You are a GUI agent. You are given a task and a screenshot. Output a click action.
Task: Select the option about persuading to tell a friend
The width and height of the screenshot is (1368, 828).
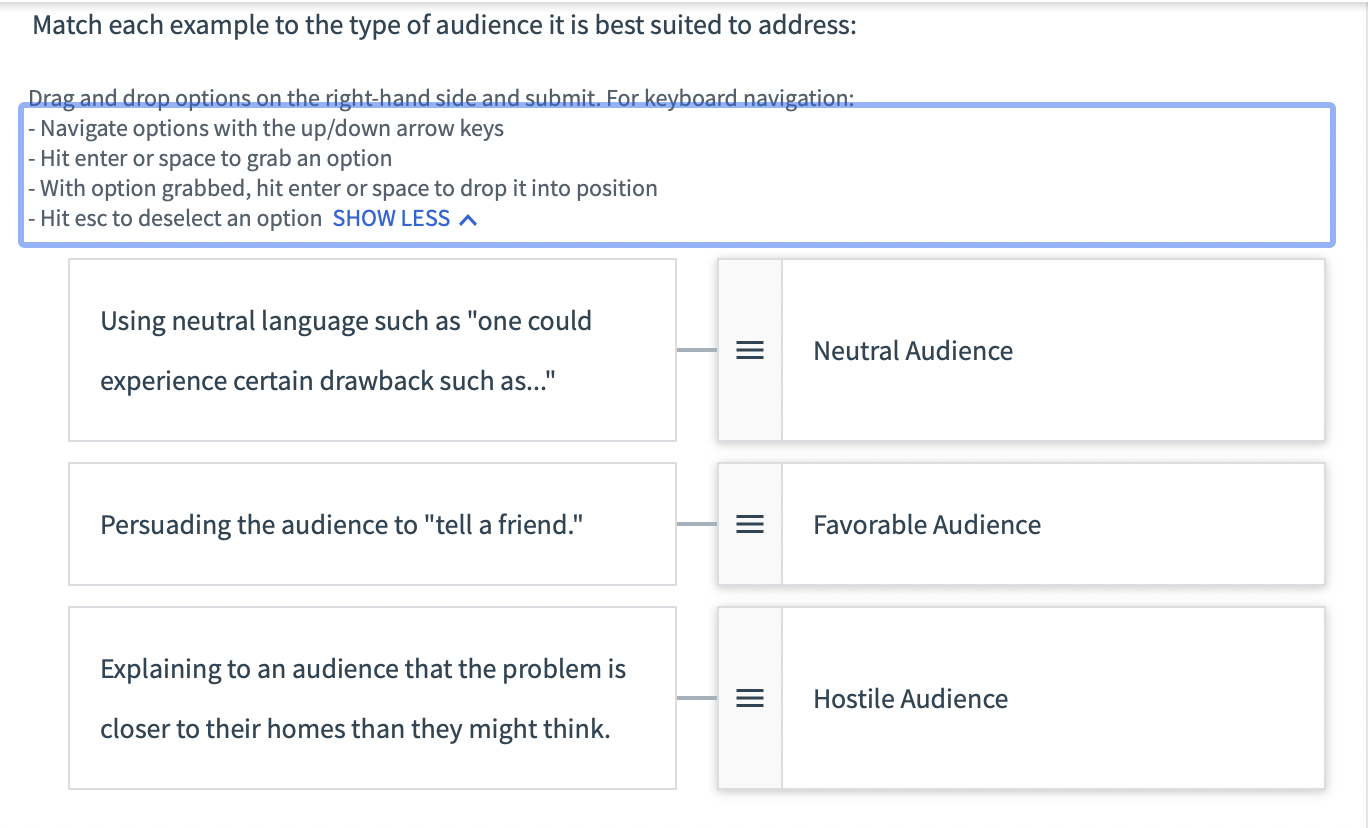point(372,524)
